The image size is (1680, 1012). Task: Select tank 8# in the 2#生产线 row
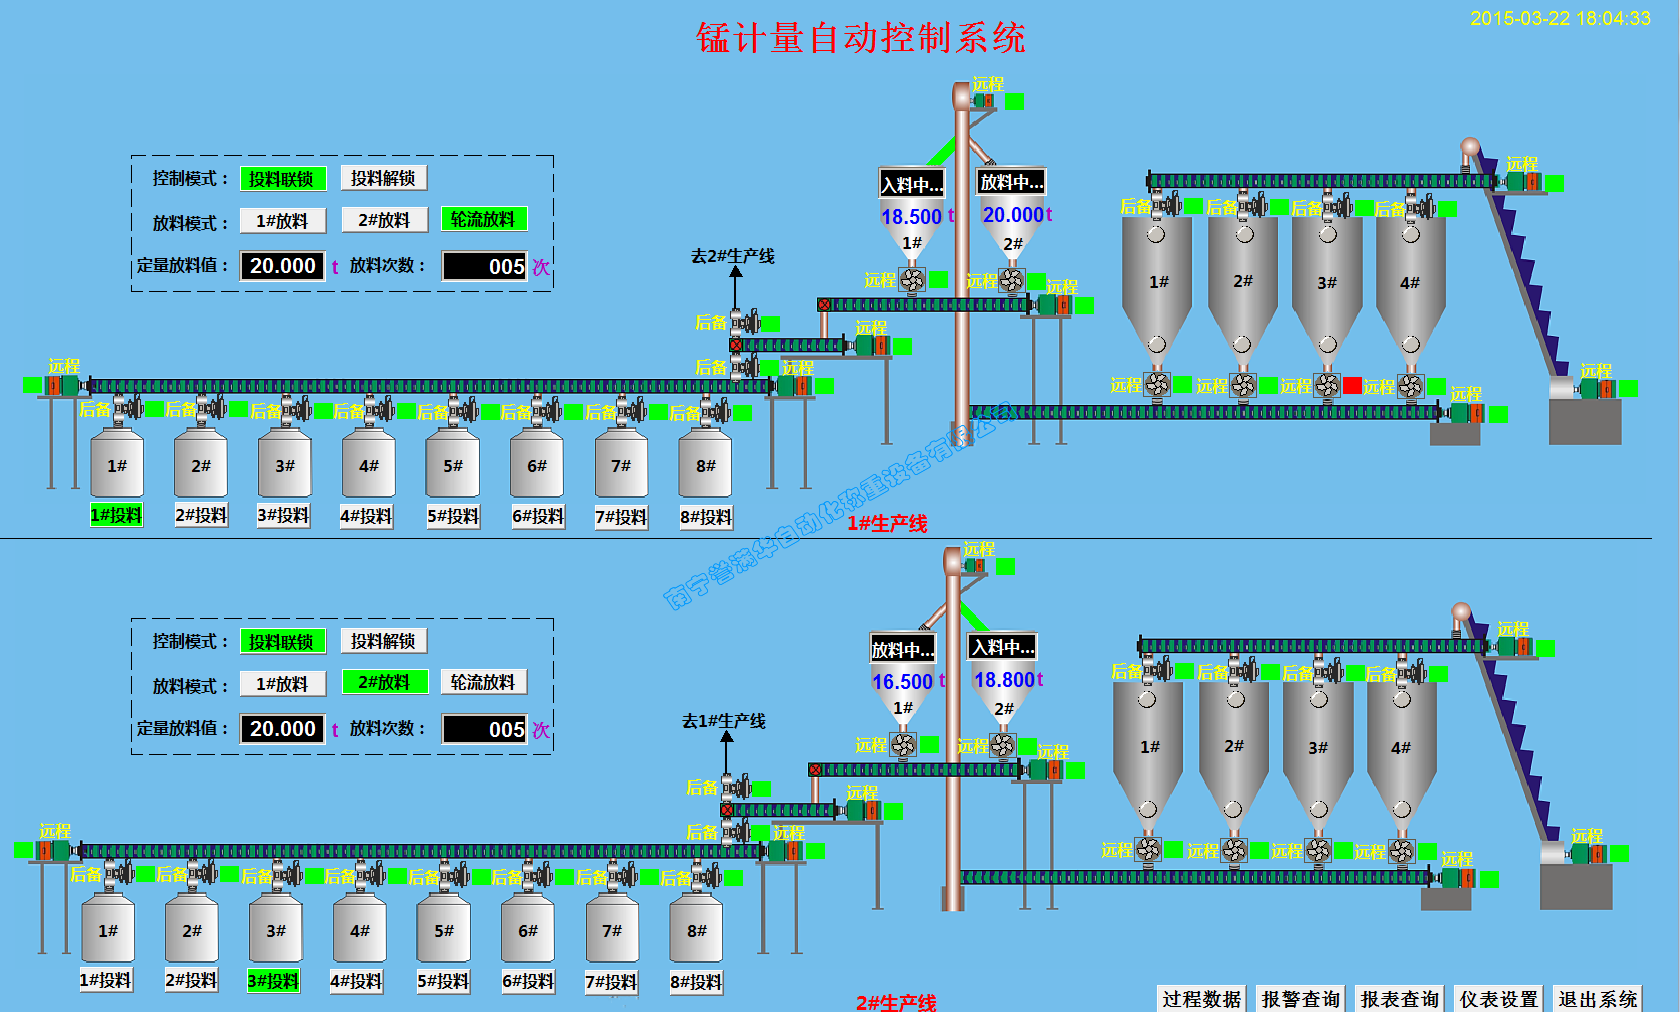coord(697,930)
